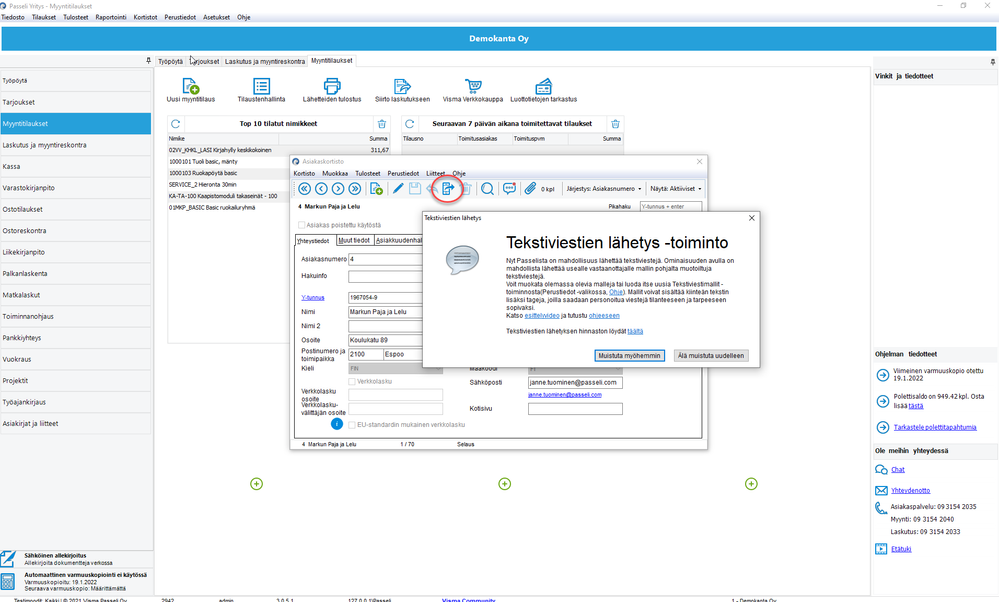The width and height of the screenshot is (999, 602).
Task: Click the magnifier search icon in Asiakaskortisto
Action: 487,189
